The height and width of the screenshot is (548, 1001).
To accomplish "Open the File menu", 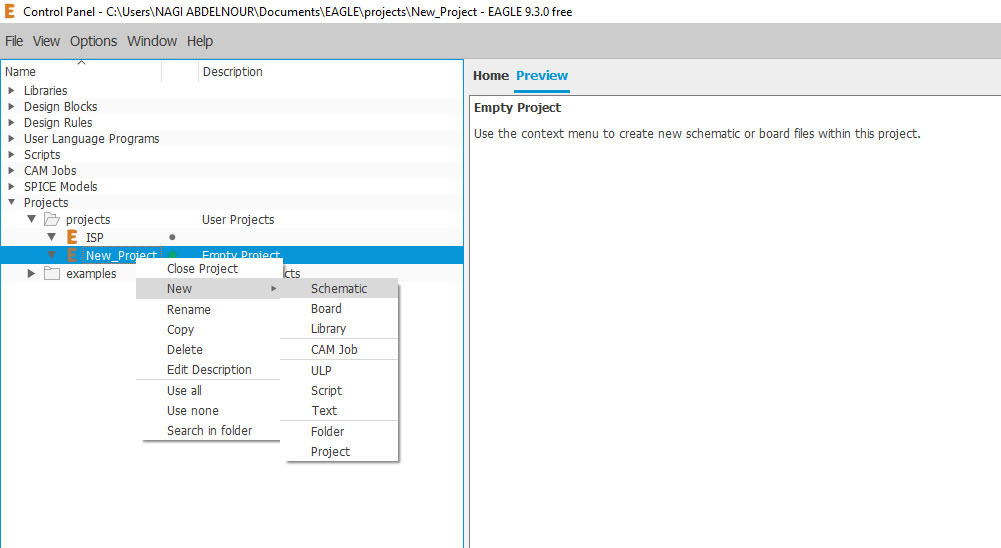I will click(14, 41).
